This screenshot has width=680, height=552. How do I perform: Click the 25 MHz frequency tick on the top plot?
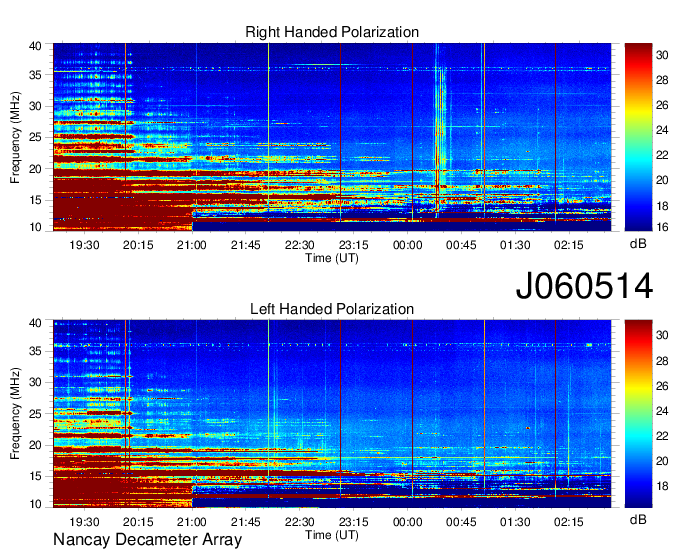(x=35, y=137)
